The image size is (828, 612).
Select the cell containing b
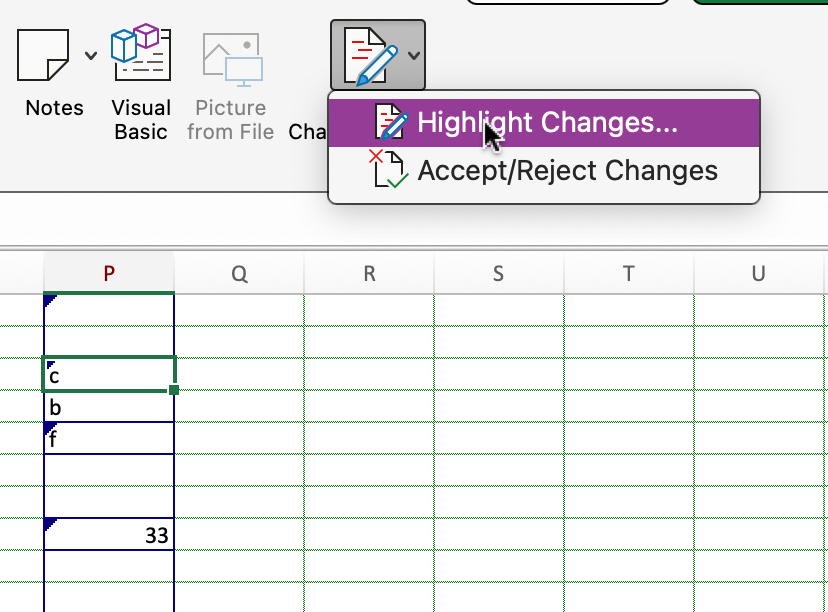click(x=109, y=407)
